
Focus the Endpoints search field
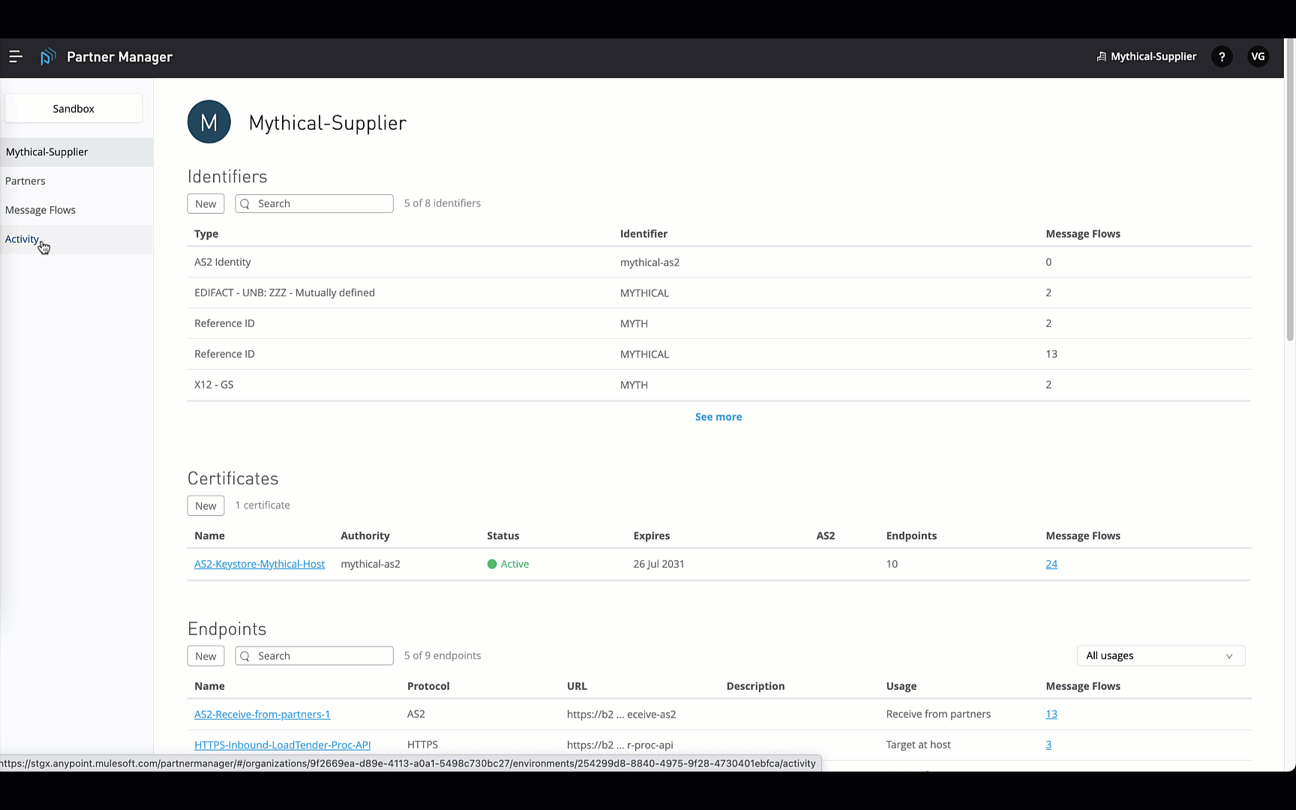pyautogui.click(x=314, y=656)
